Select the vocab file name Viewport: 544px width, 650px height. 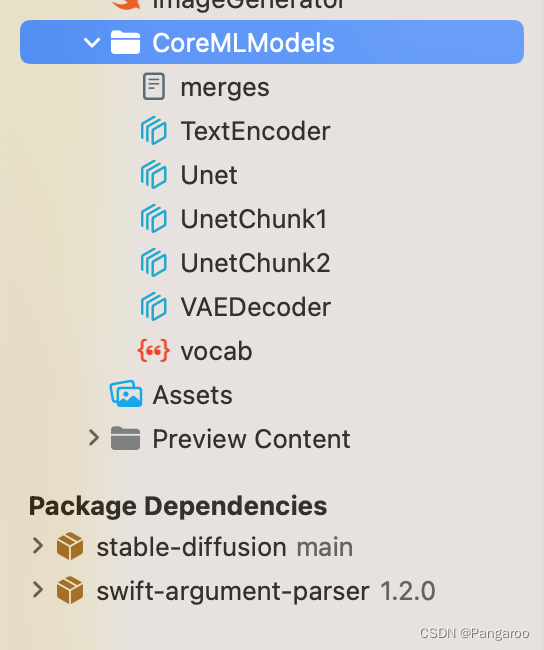(x=216, y=352)
